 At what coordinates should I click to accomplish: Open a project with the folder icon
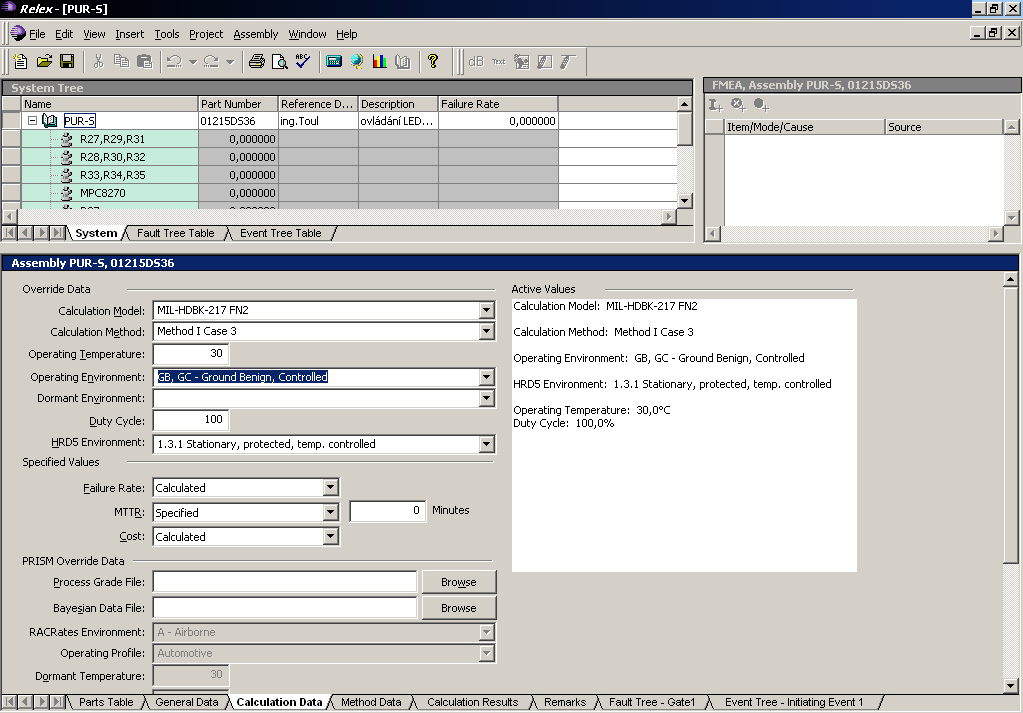coord(44,61)
